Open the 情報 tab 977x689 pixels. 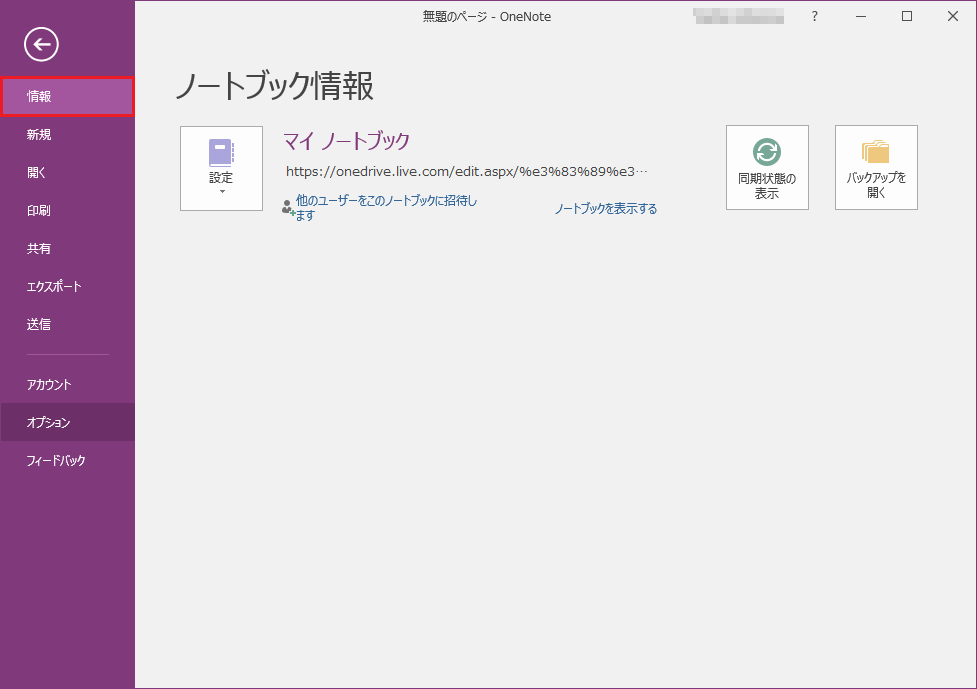tap(67, 97)
